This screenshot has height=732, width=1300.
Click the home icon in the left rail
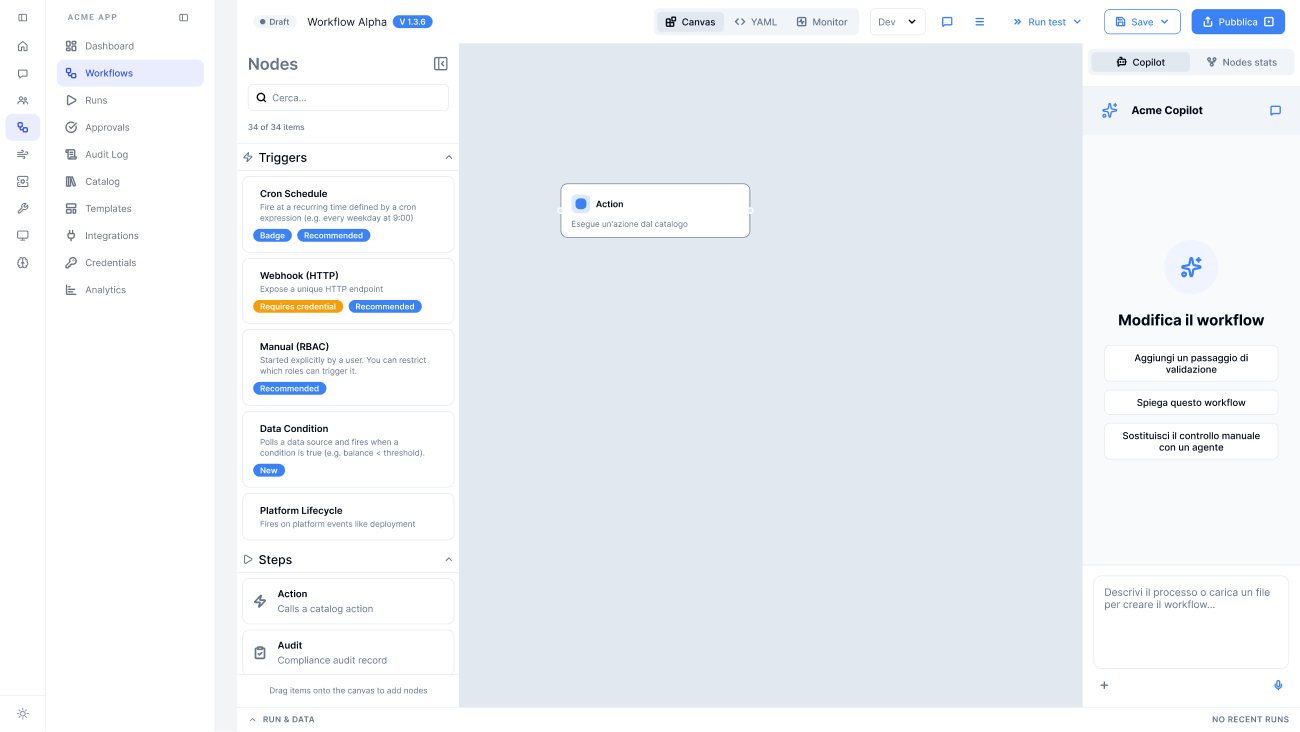[x=23, y=46]
